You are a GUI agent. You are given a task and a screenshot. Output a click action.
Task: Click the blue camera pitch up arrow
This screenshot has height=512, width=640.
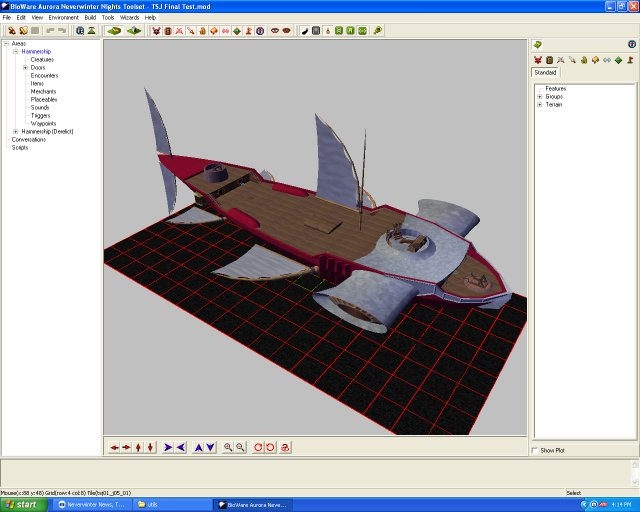click(x=198, y=447)
